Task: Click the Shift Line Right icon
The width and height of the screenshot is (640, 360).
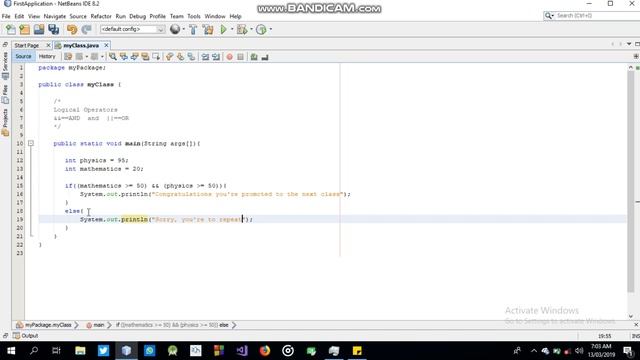Action: tap(216, 57)
